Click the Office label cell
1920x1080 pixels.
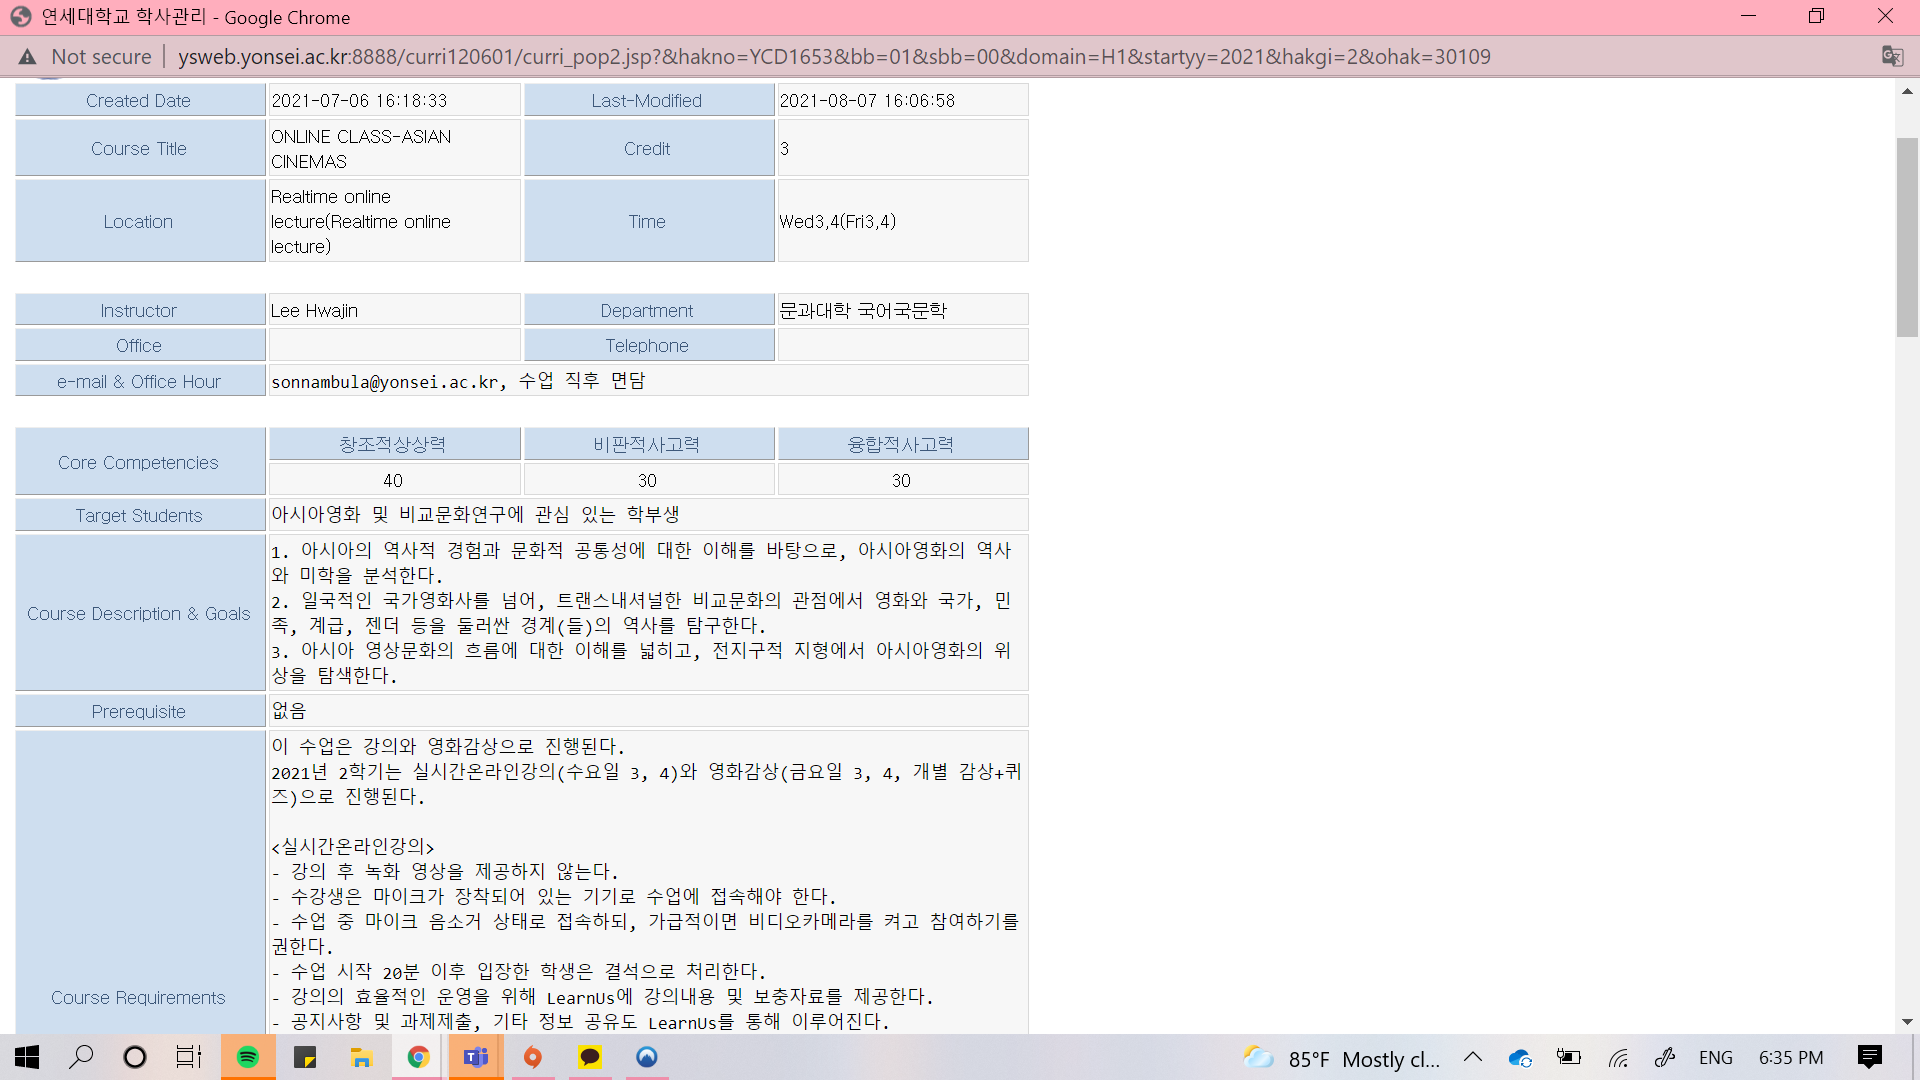click(139, 346)
